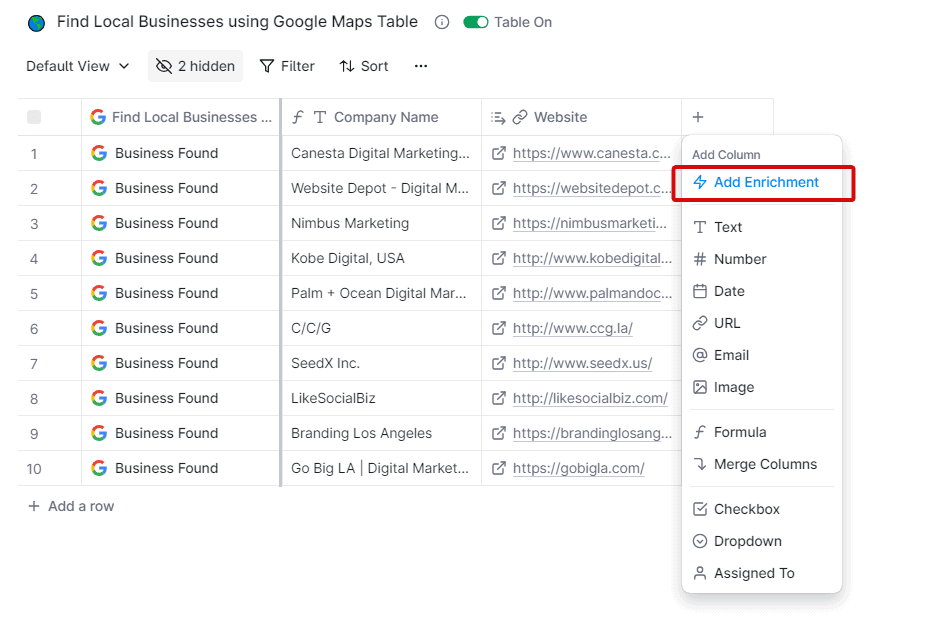
Task: Open the brandinglosang... link
Action: coord(592,433)
